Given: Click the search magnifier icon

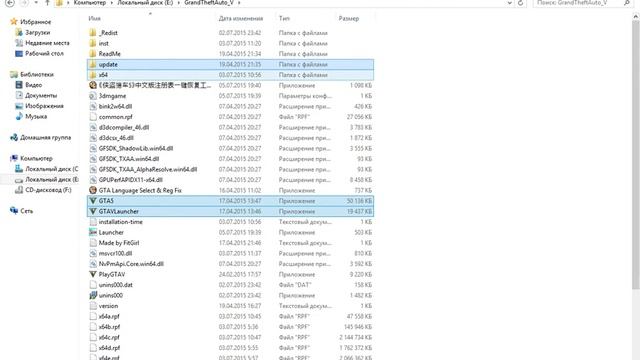Looking at the screenshot, I should coord(627,2).
